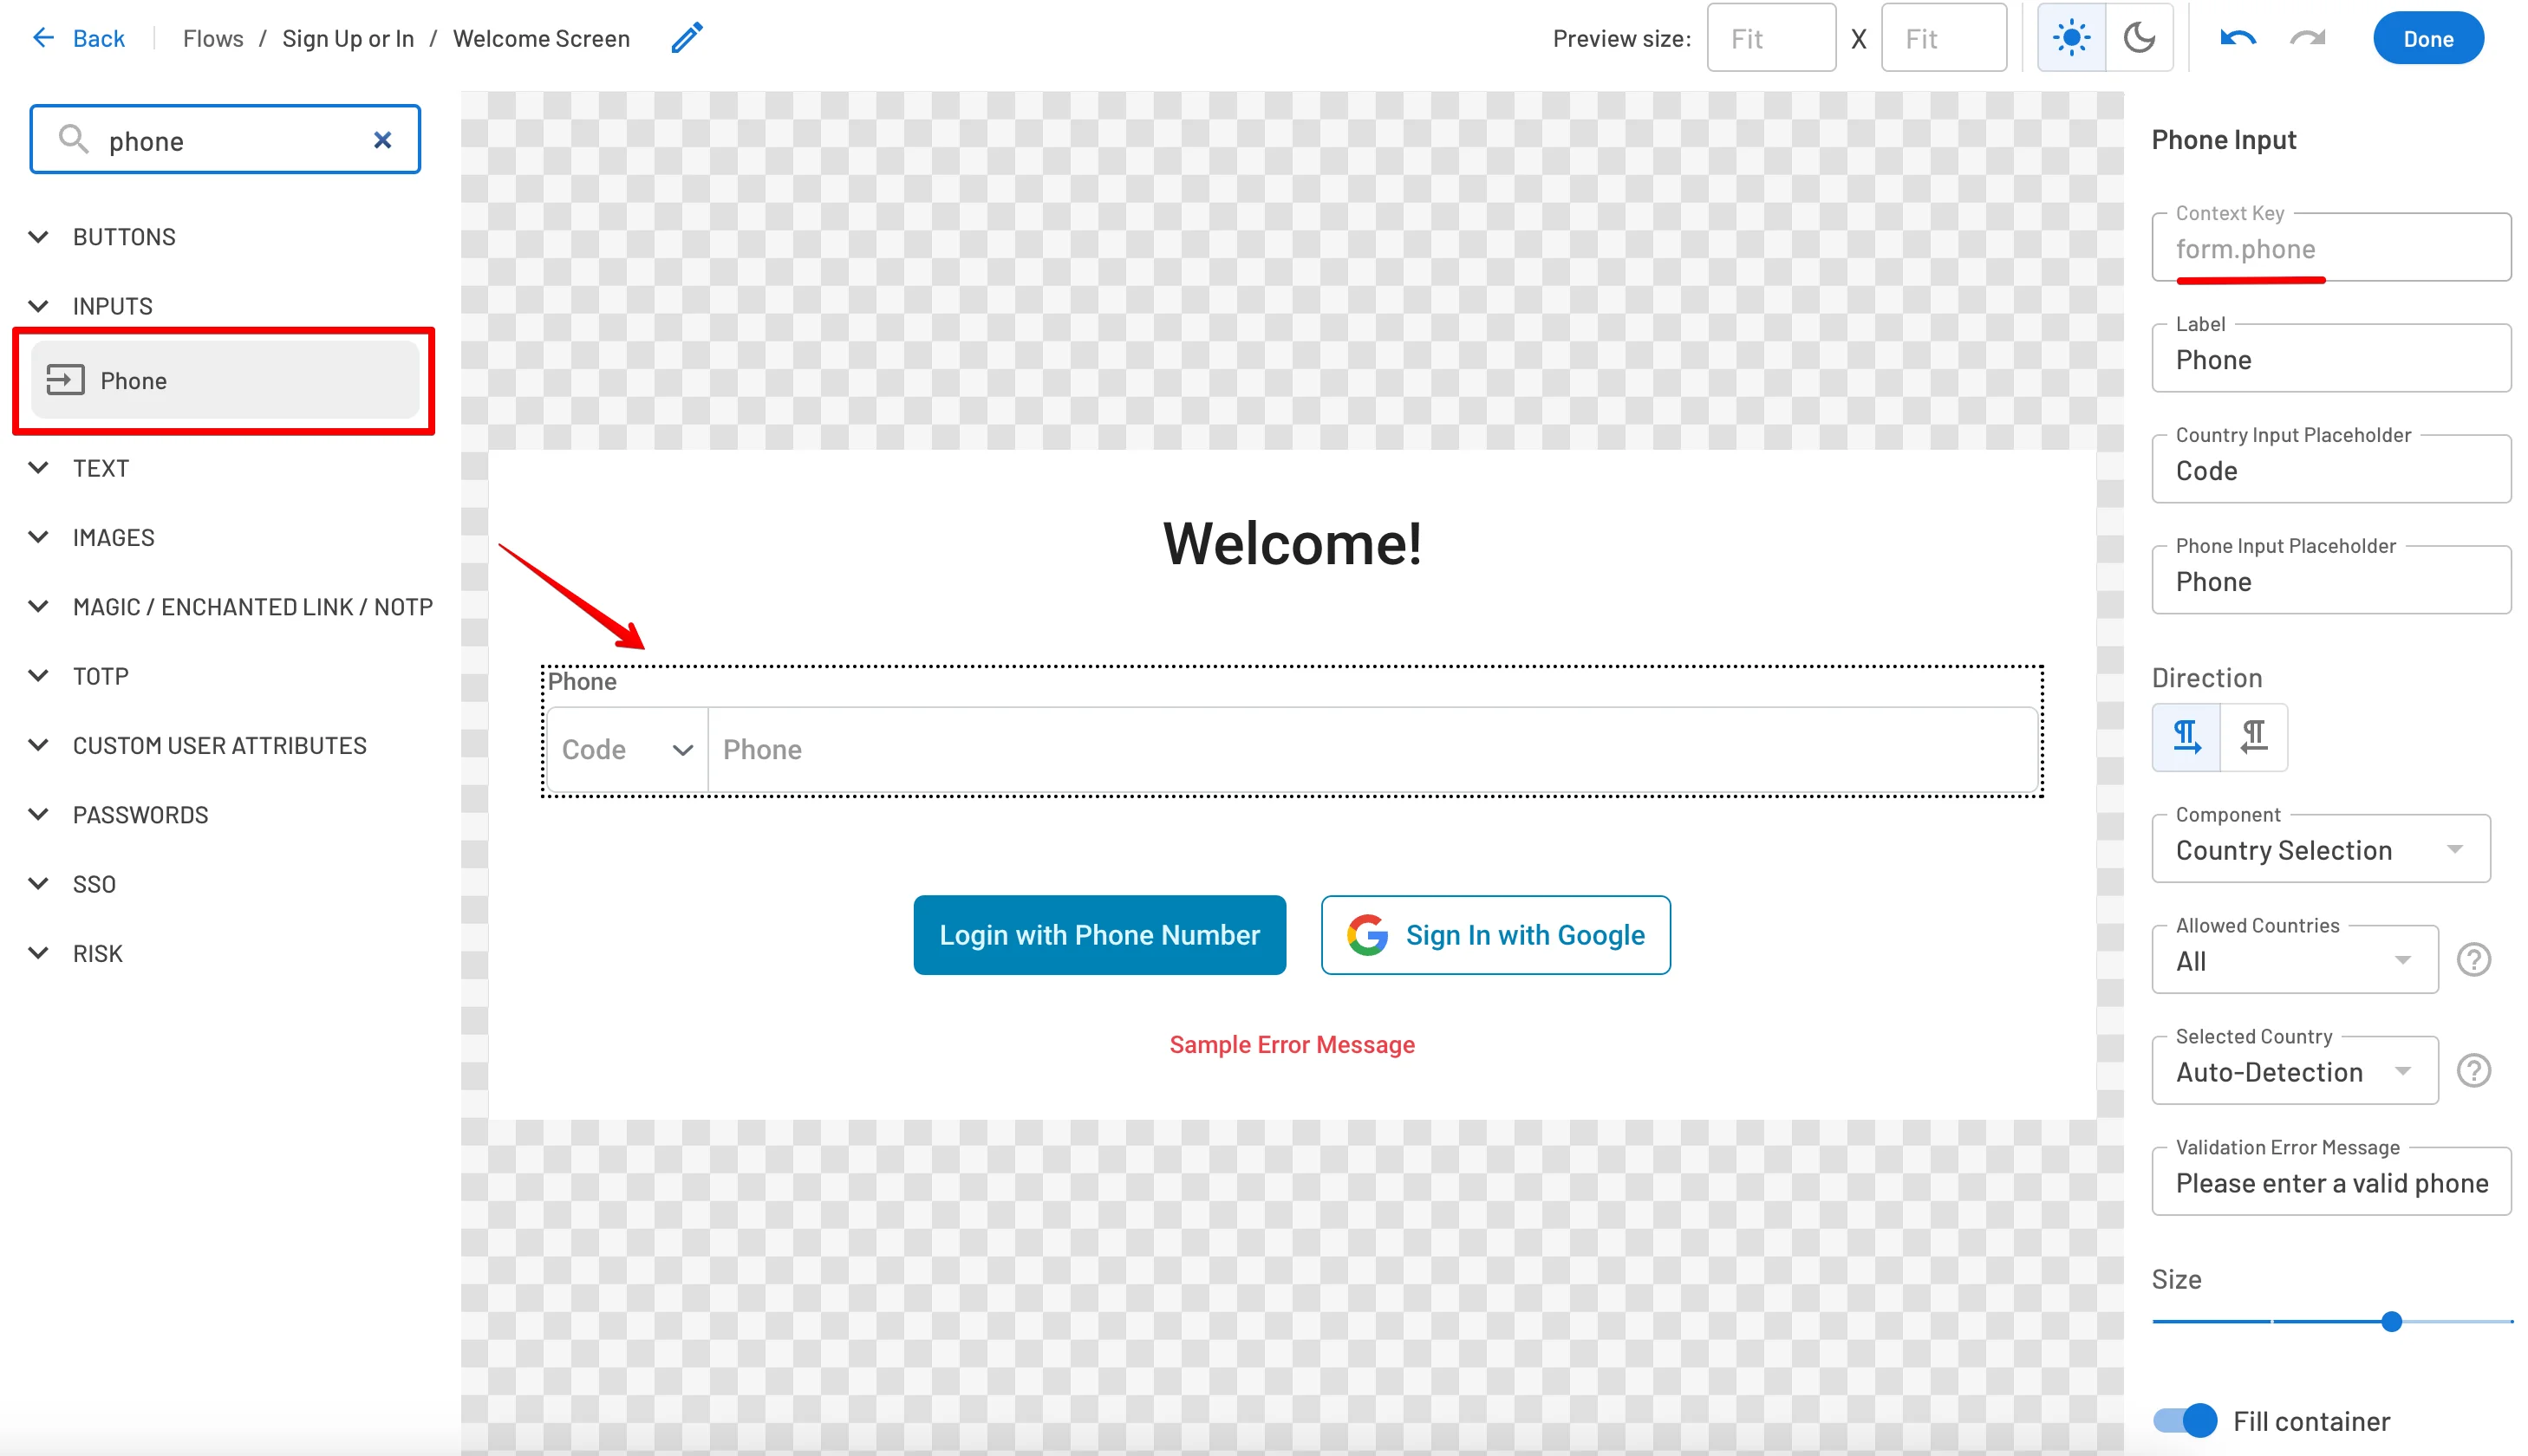2528x1456 pixels.
Task: Open Selected Country help question mark
Action: point(2473,1071)
